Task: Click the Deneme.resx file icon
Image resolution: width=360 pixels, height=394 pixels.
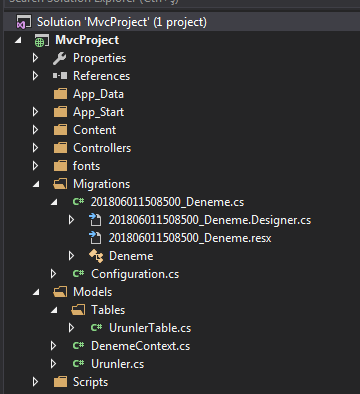Action: point(95,238)
